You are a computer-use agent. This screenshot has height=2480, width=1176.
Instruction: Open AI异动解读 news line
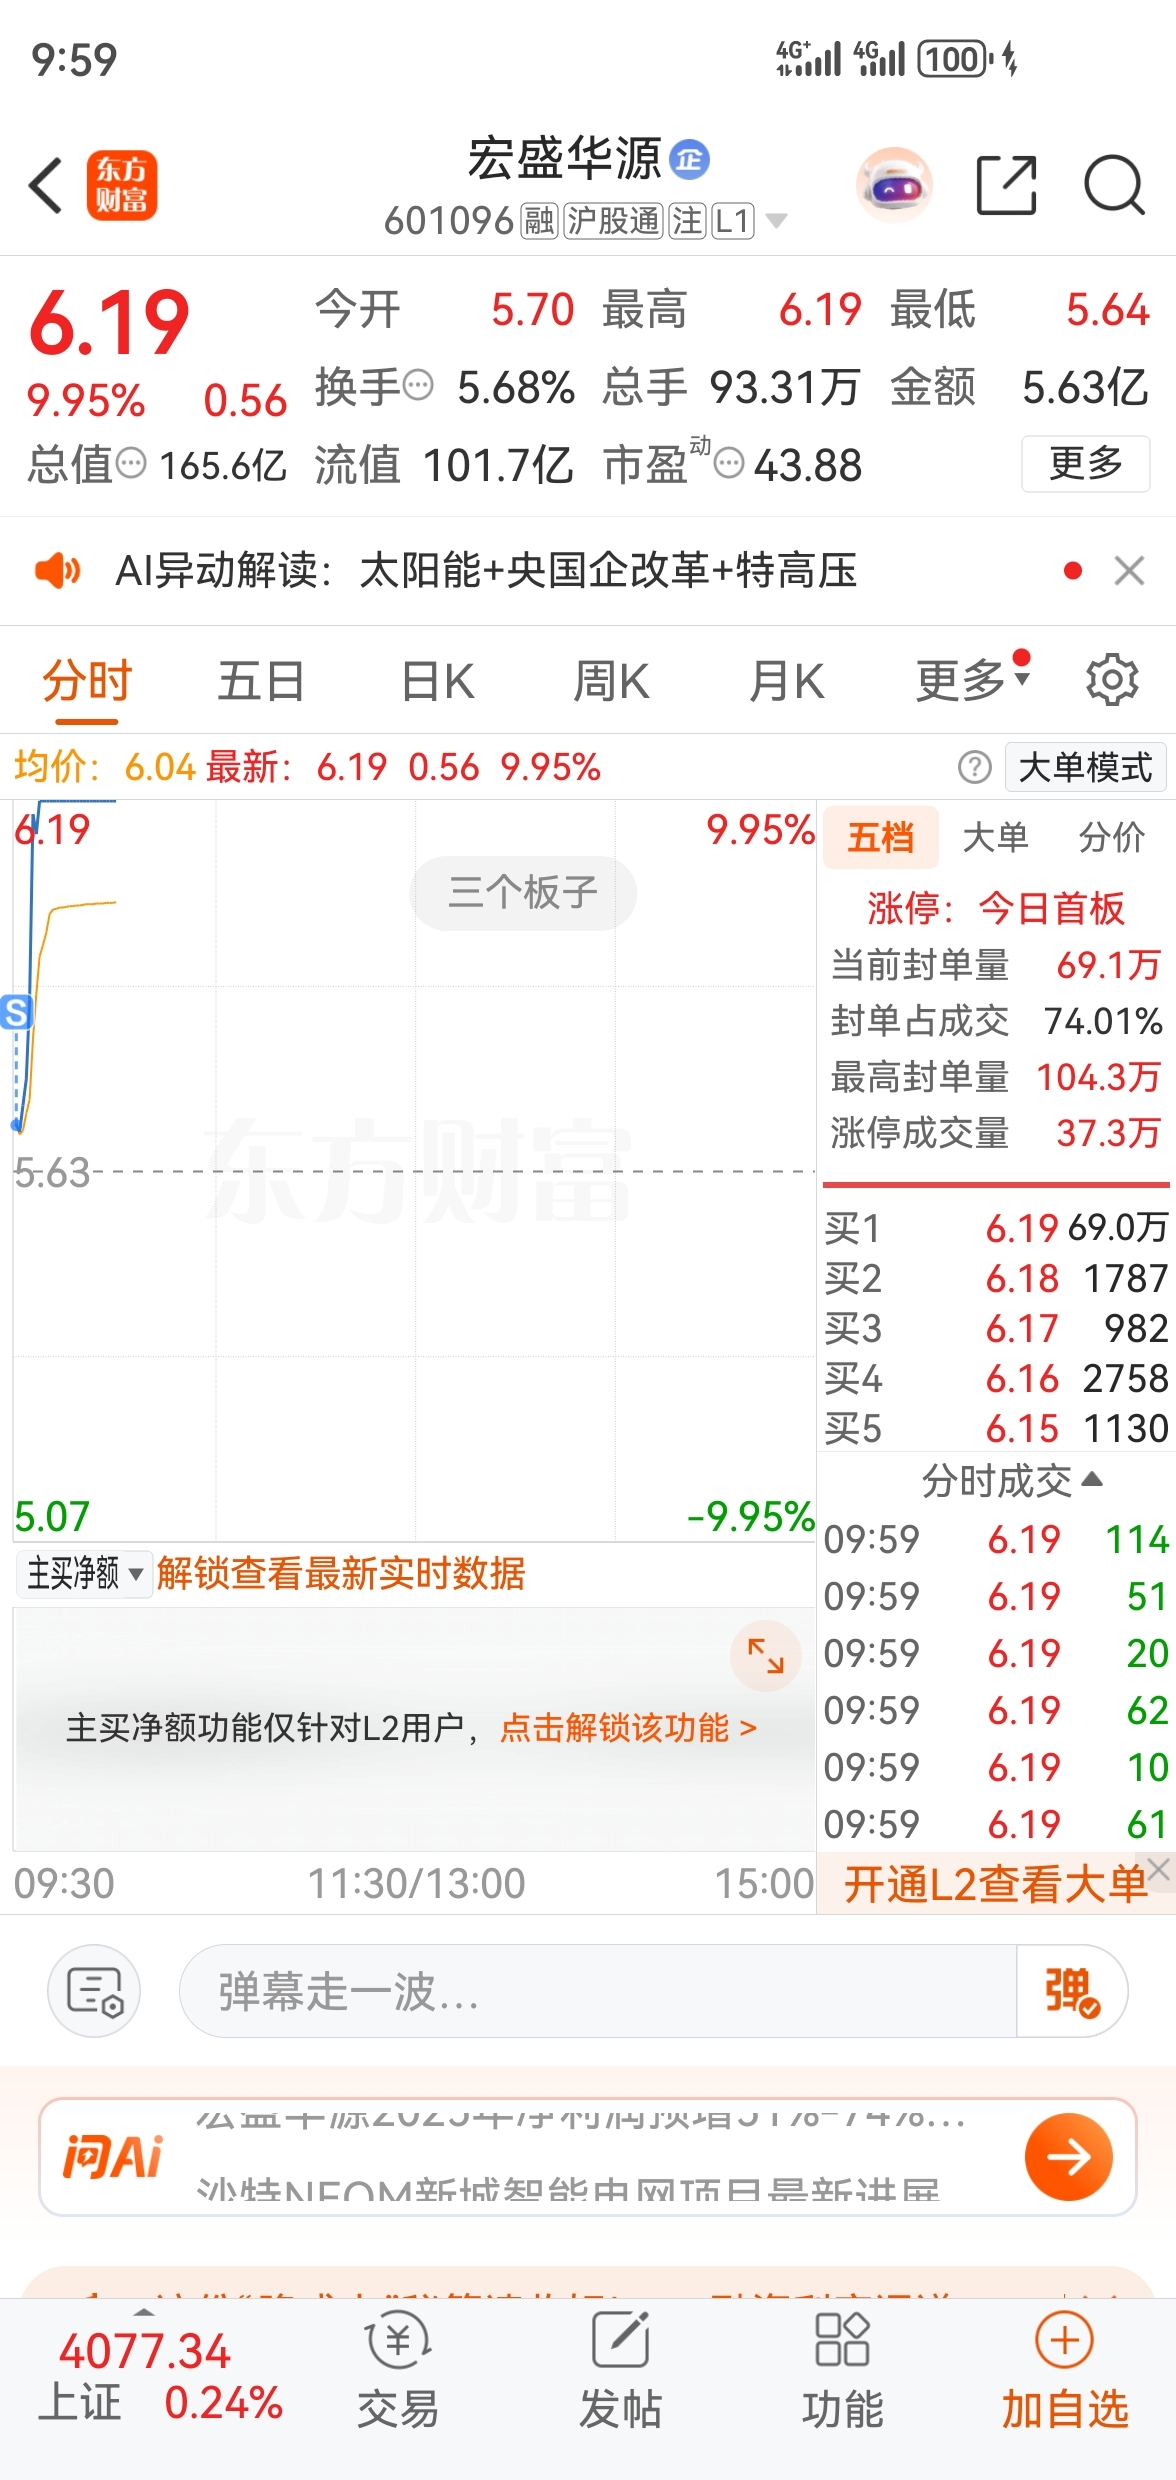[x=486, y=571]
